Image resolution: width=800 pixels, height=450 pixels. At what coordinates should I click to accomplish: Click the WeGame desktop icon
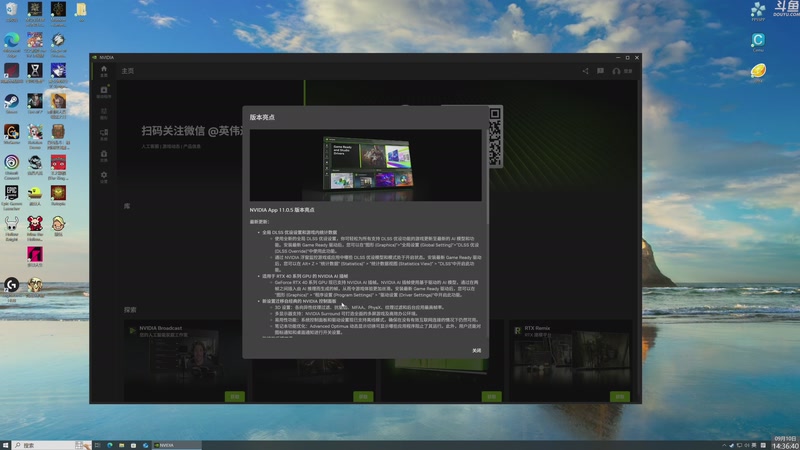(x=11, y=134)
